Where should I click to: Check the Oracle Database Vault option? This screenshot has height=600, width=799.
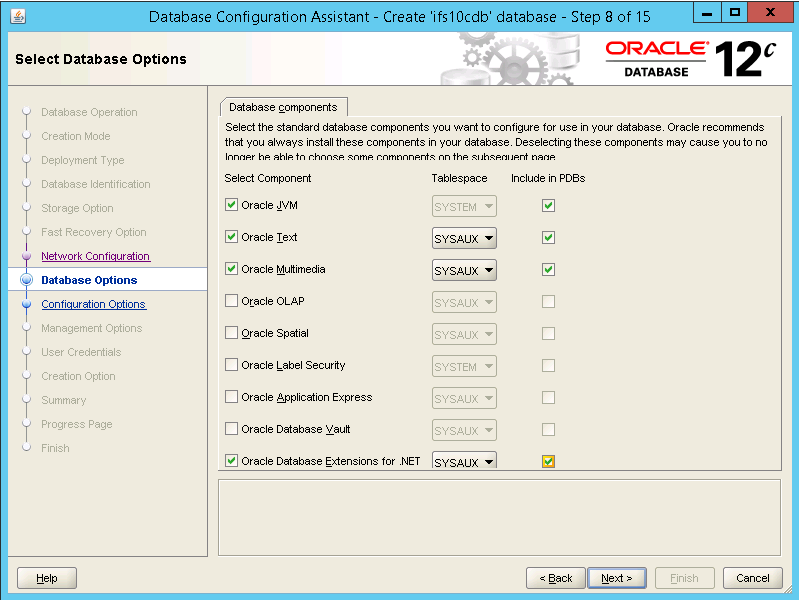(232, 430)
